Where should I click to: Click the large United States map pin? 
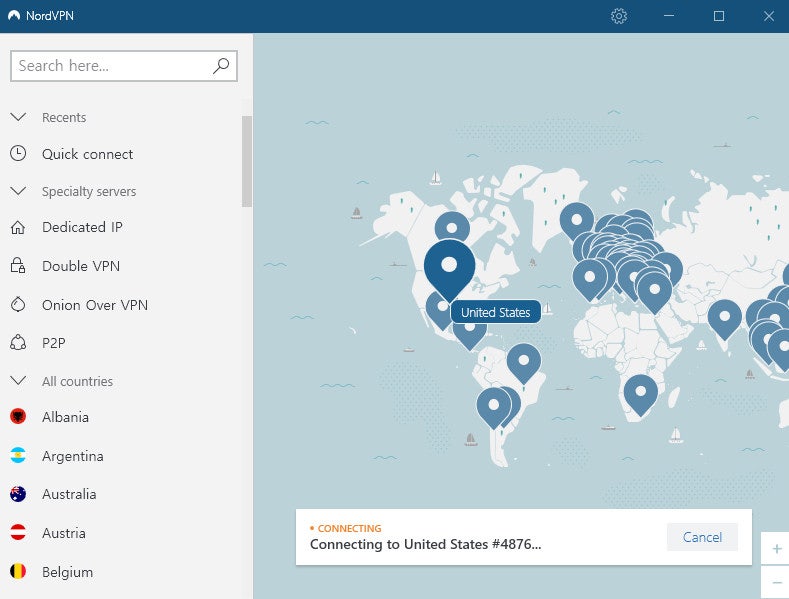449,265
